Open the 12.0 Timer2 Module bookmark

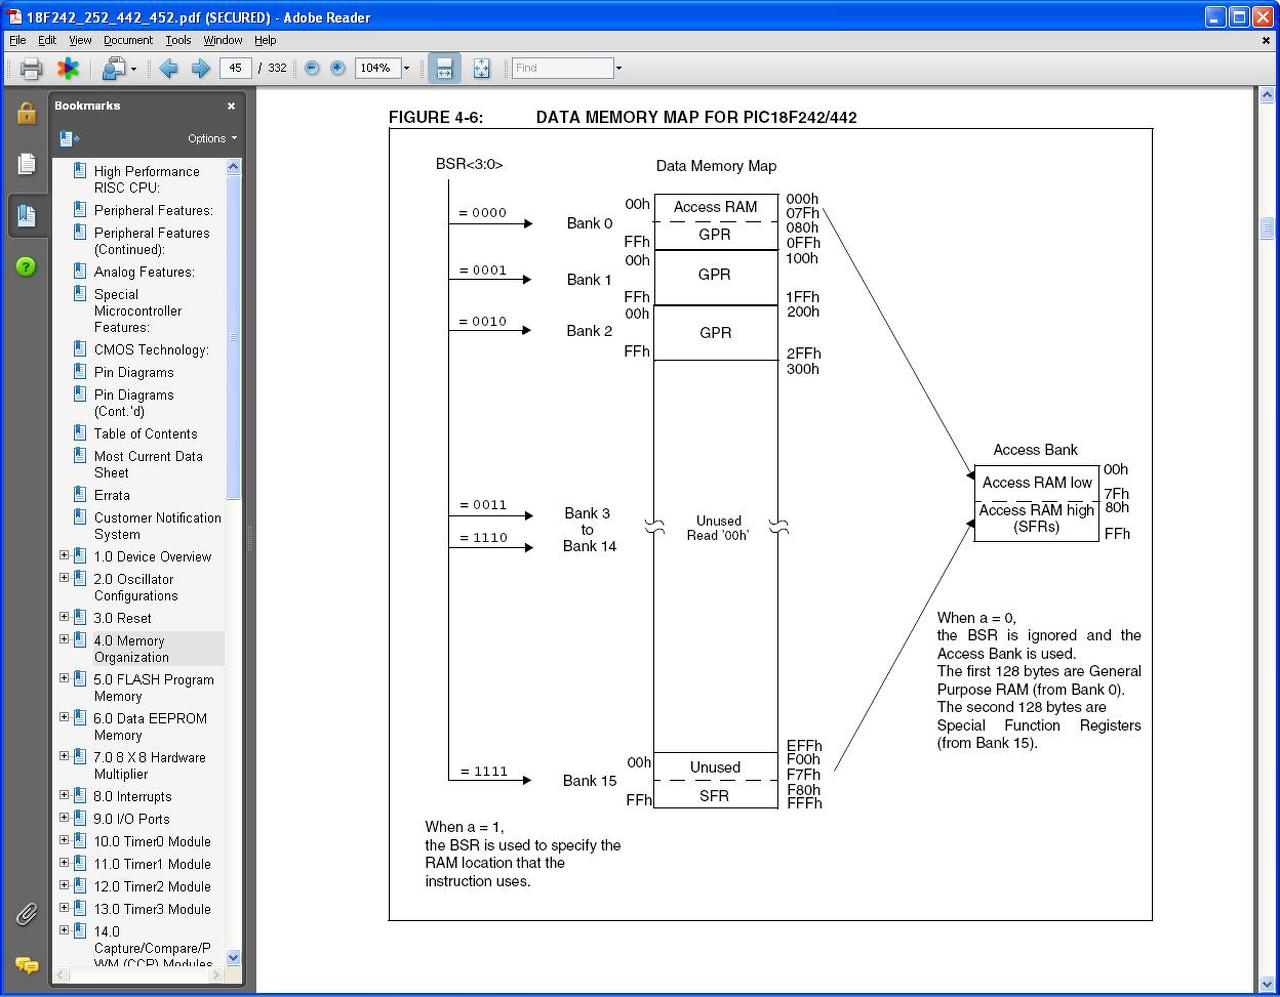tap(152, 887)
